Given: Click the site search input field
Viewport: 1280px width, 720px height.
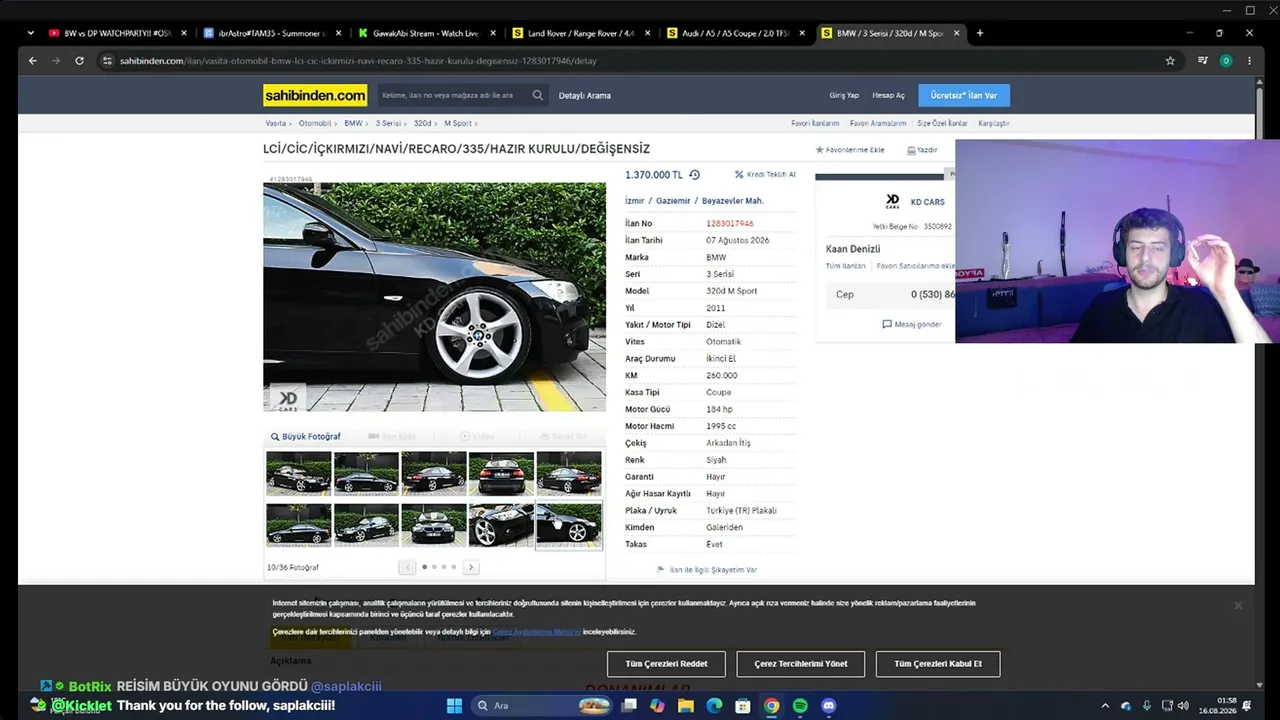Looking at the screenshot, I should (x=452, y=95).
